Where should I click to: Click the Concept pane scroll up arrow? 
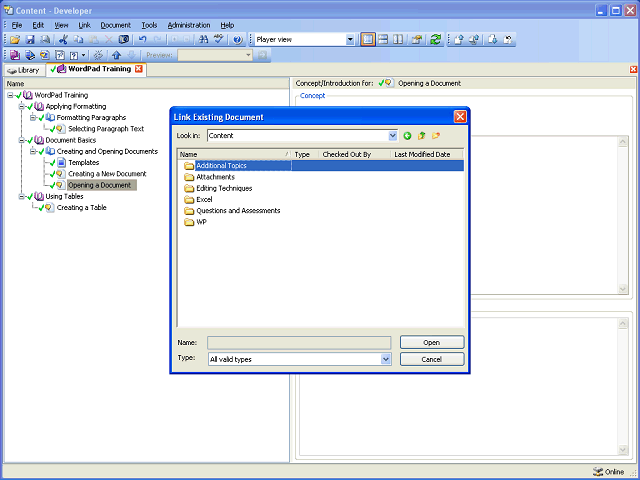pos(622,142)
